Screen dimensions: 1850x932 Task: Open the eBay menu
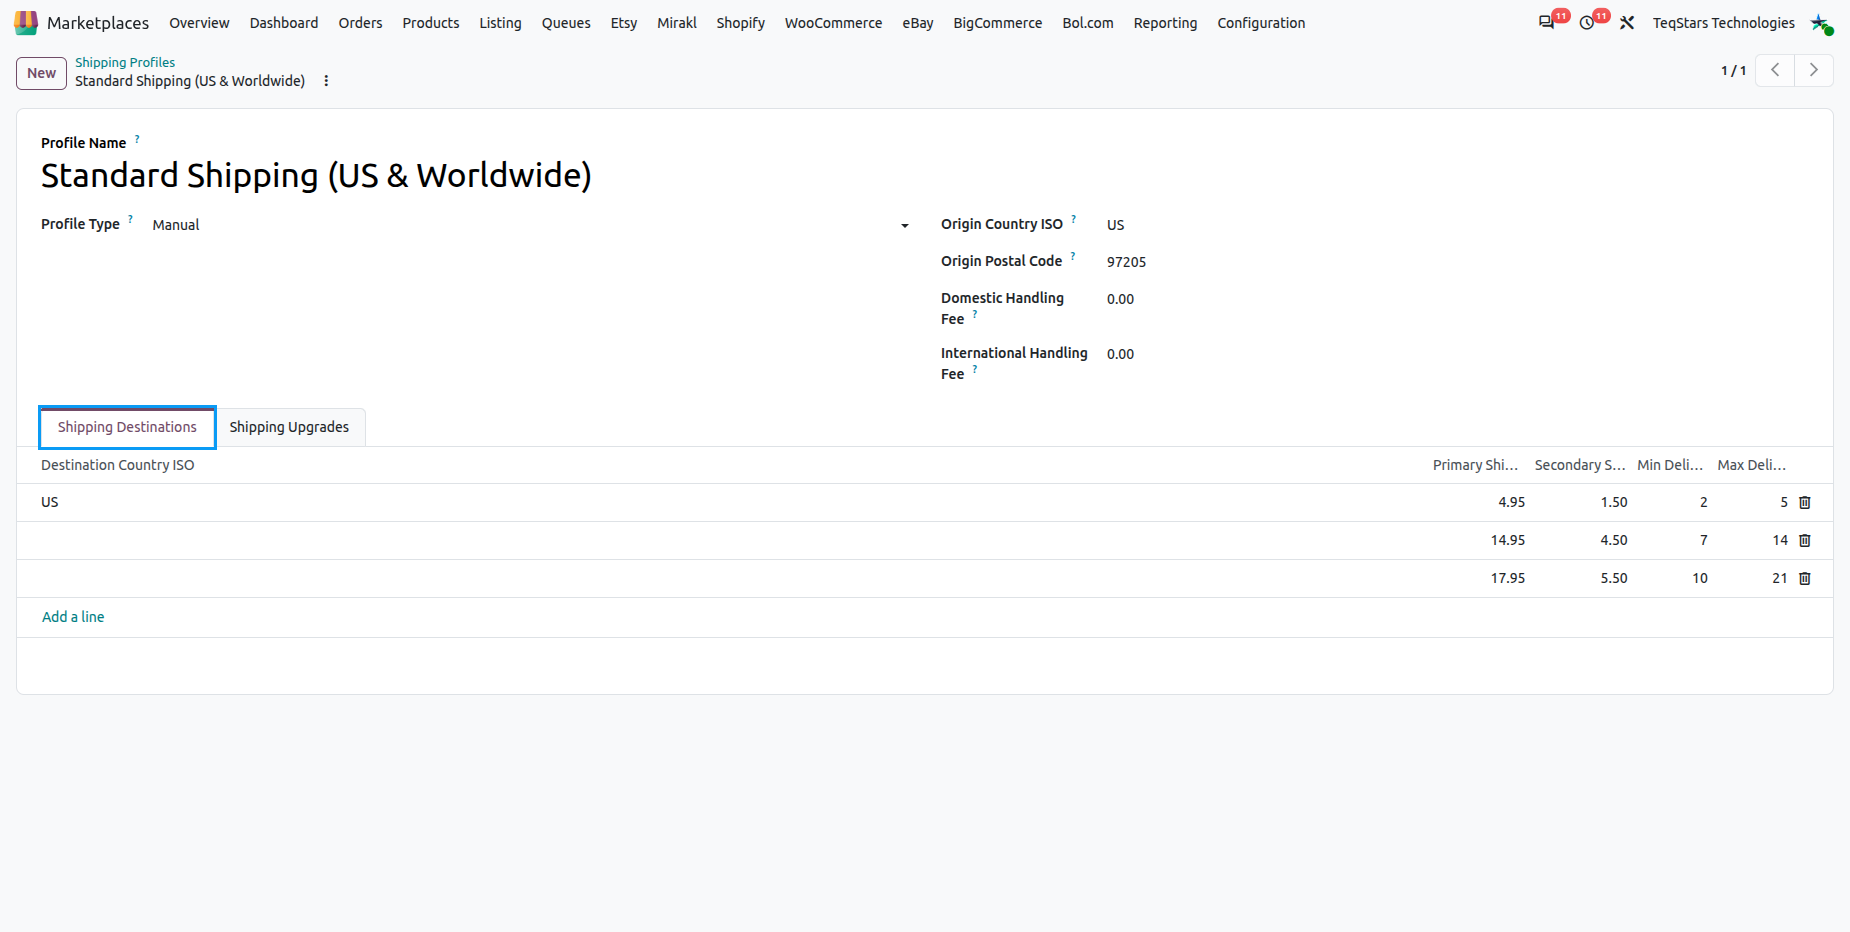[x=917, y=23]
